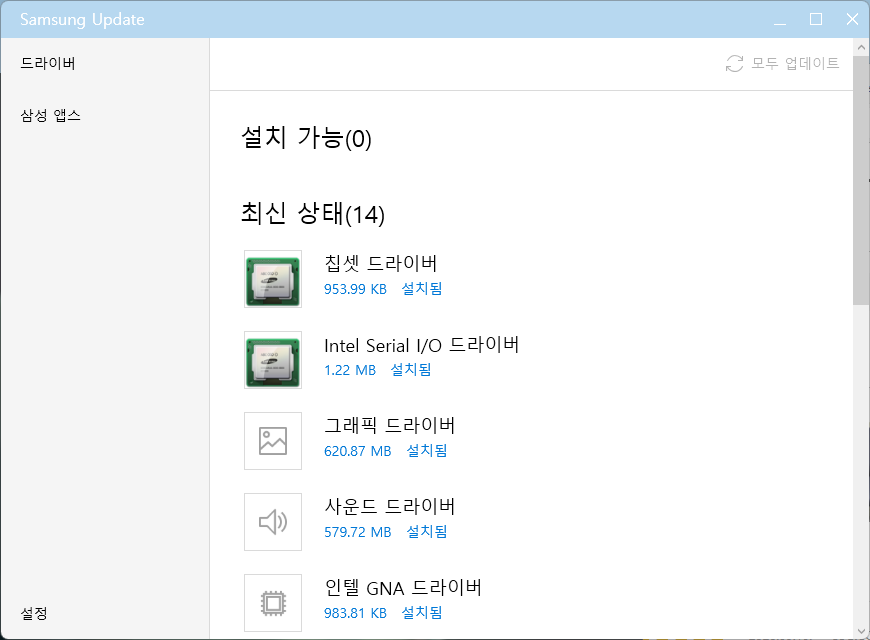Image resolution: width=870 pixels, height=640 pixels.
Task: Click 설치됨 status under 그래픽 드라이버
Action: tap(426, 451)
